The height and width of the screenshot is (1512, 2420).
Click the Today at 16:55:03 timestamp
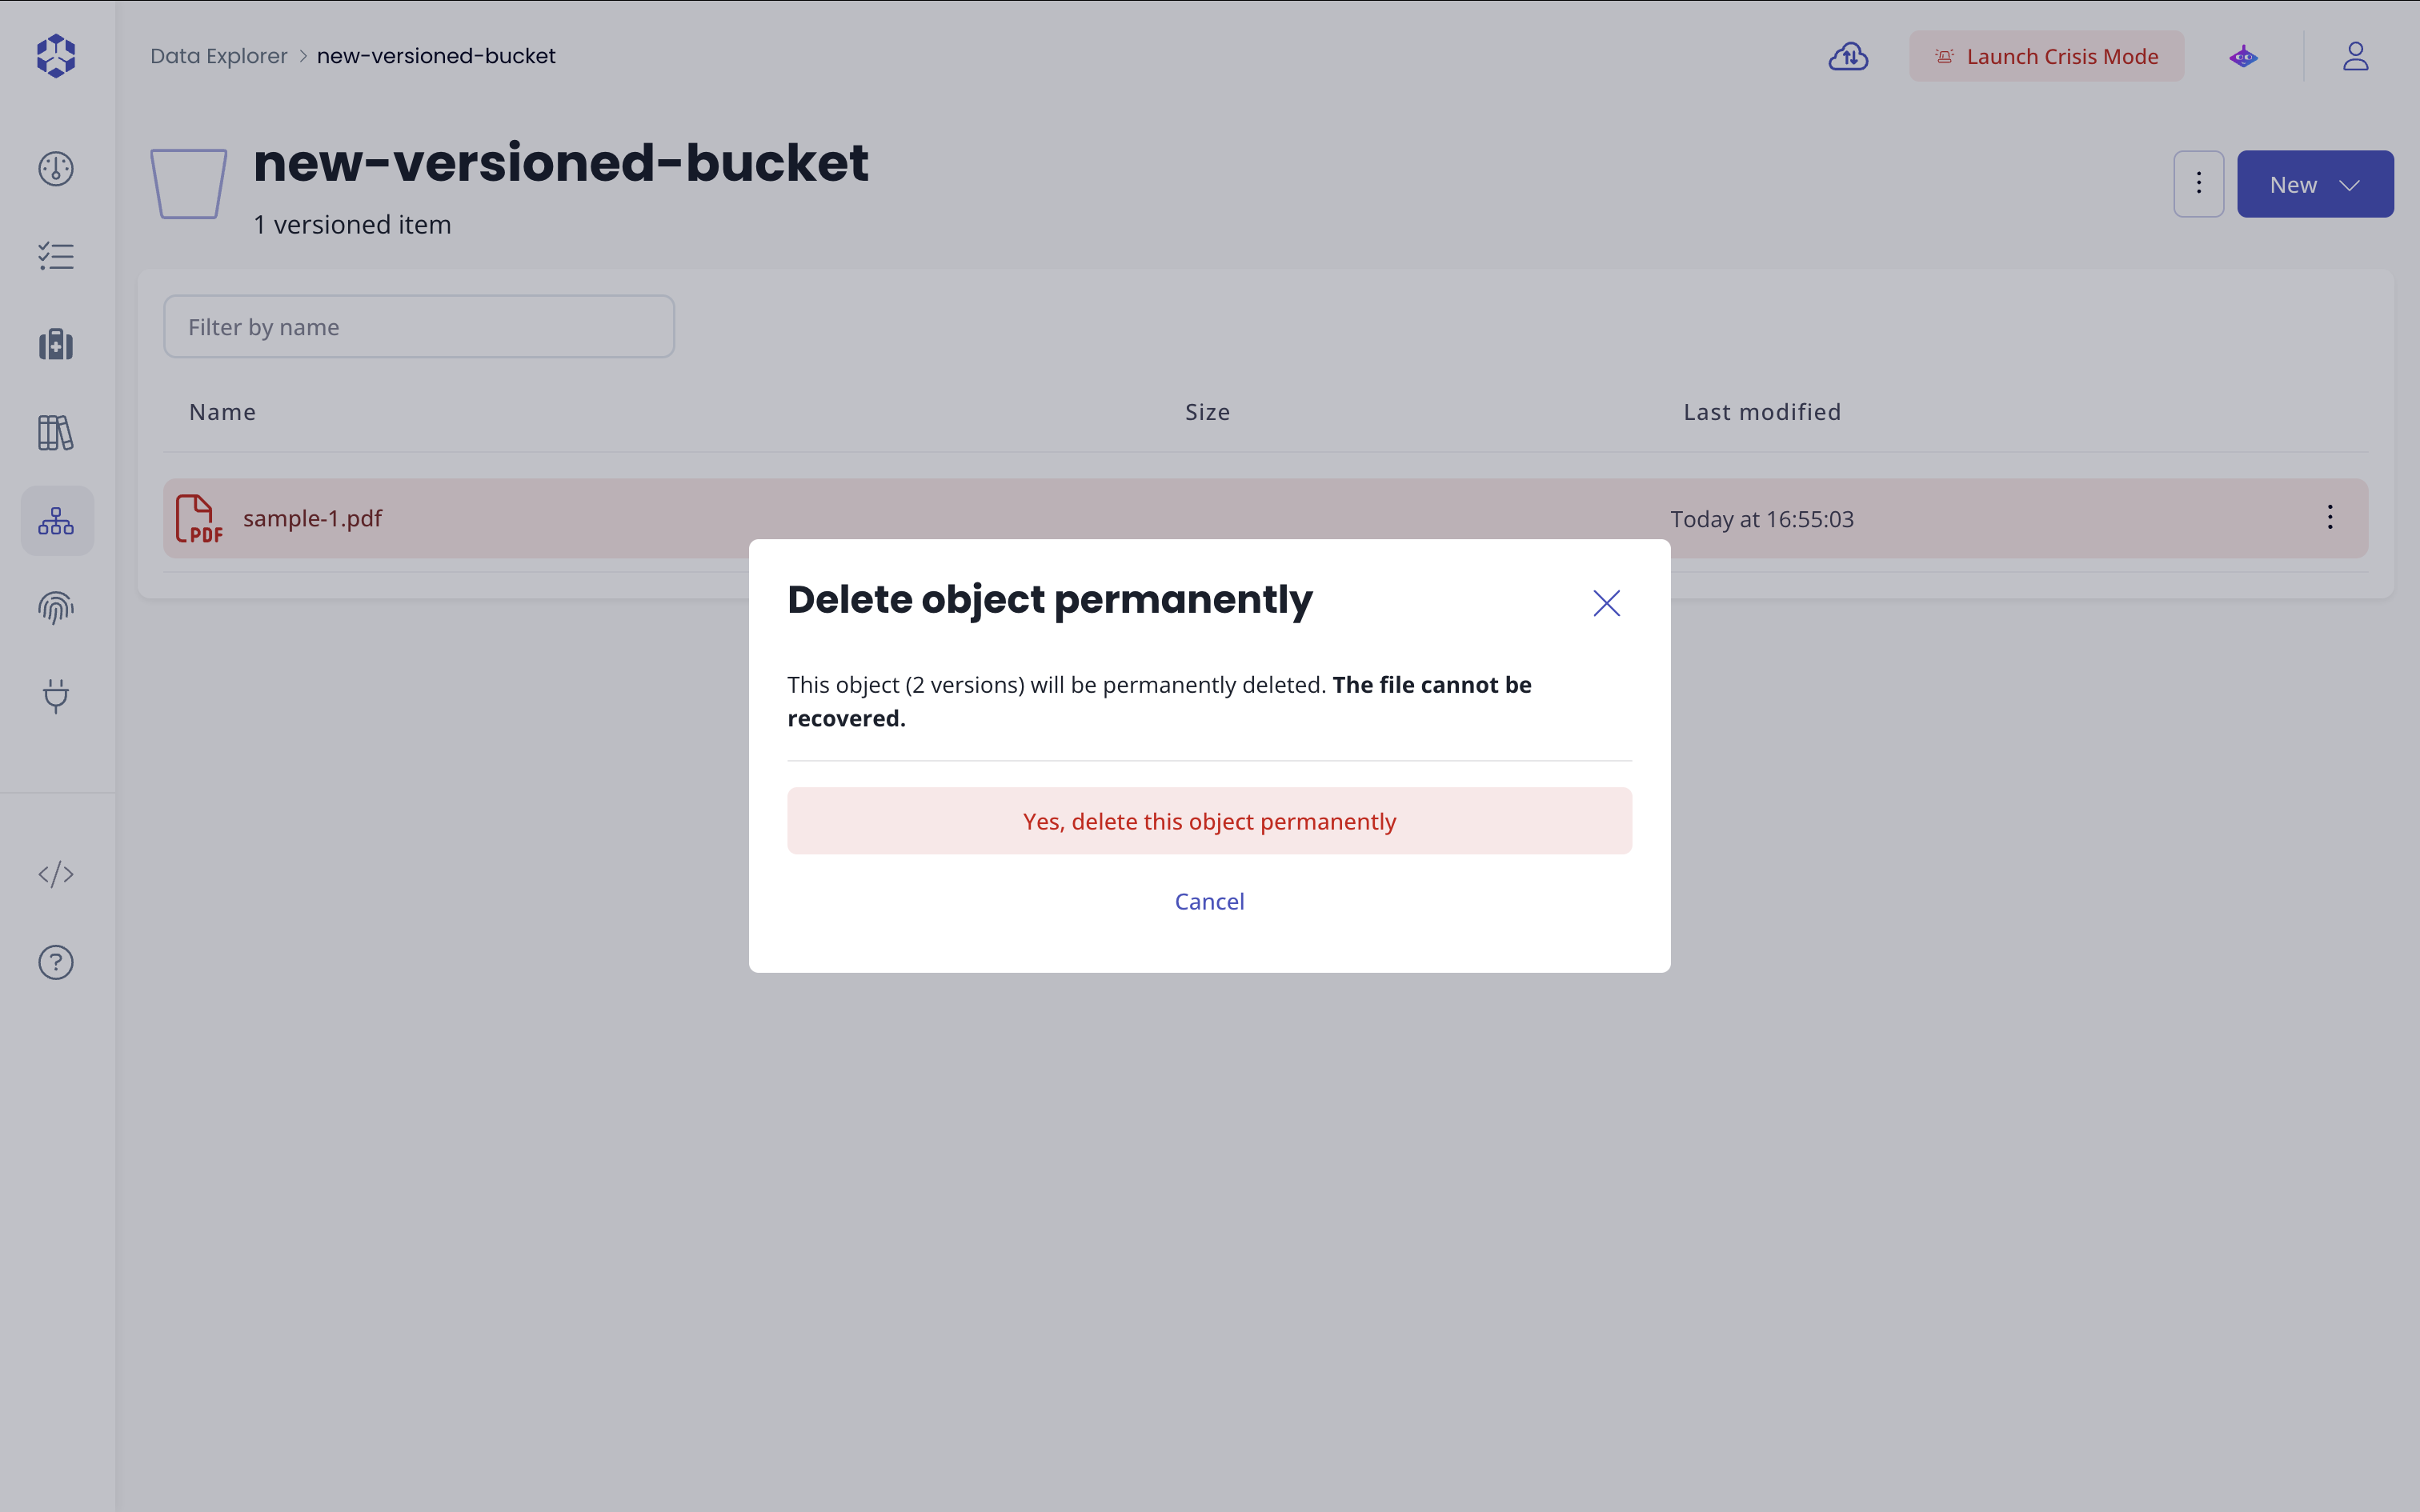click(x=1761, y=519)
